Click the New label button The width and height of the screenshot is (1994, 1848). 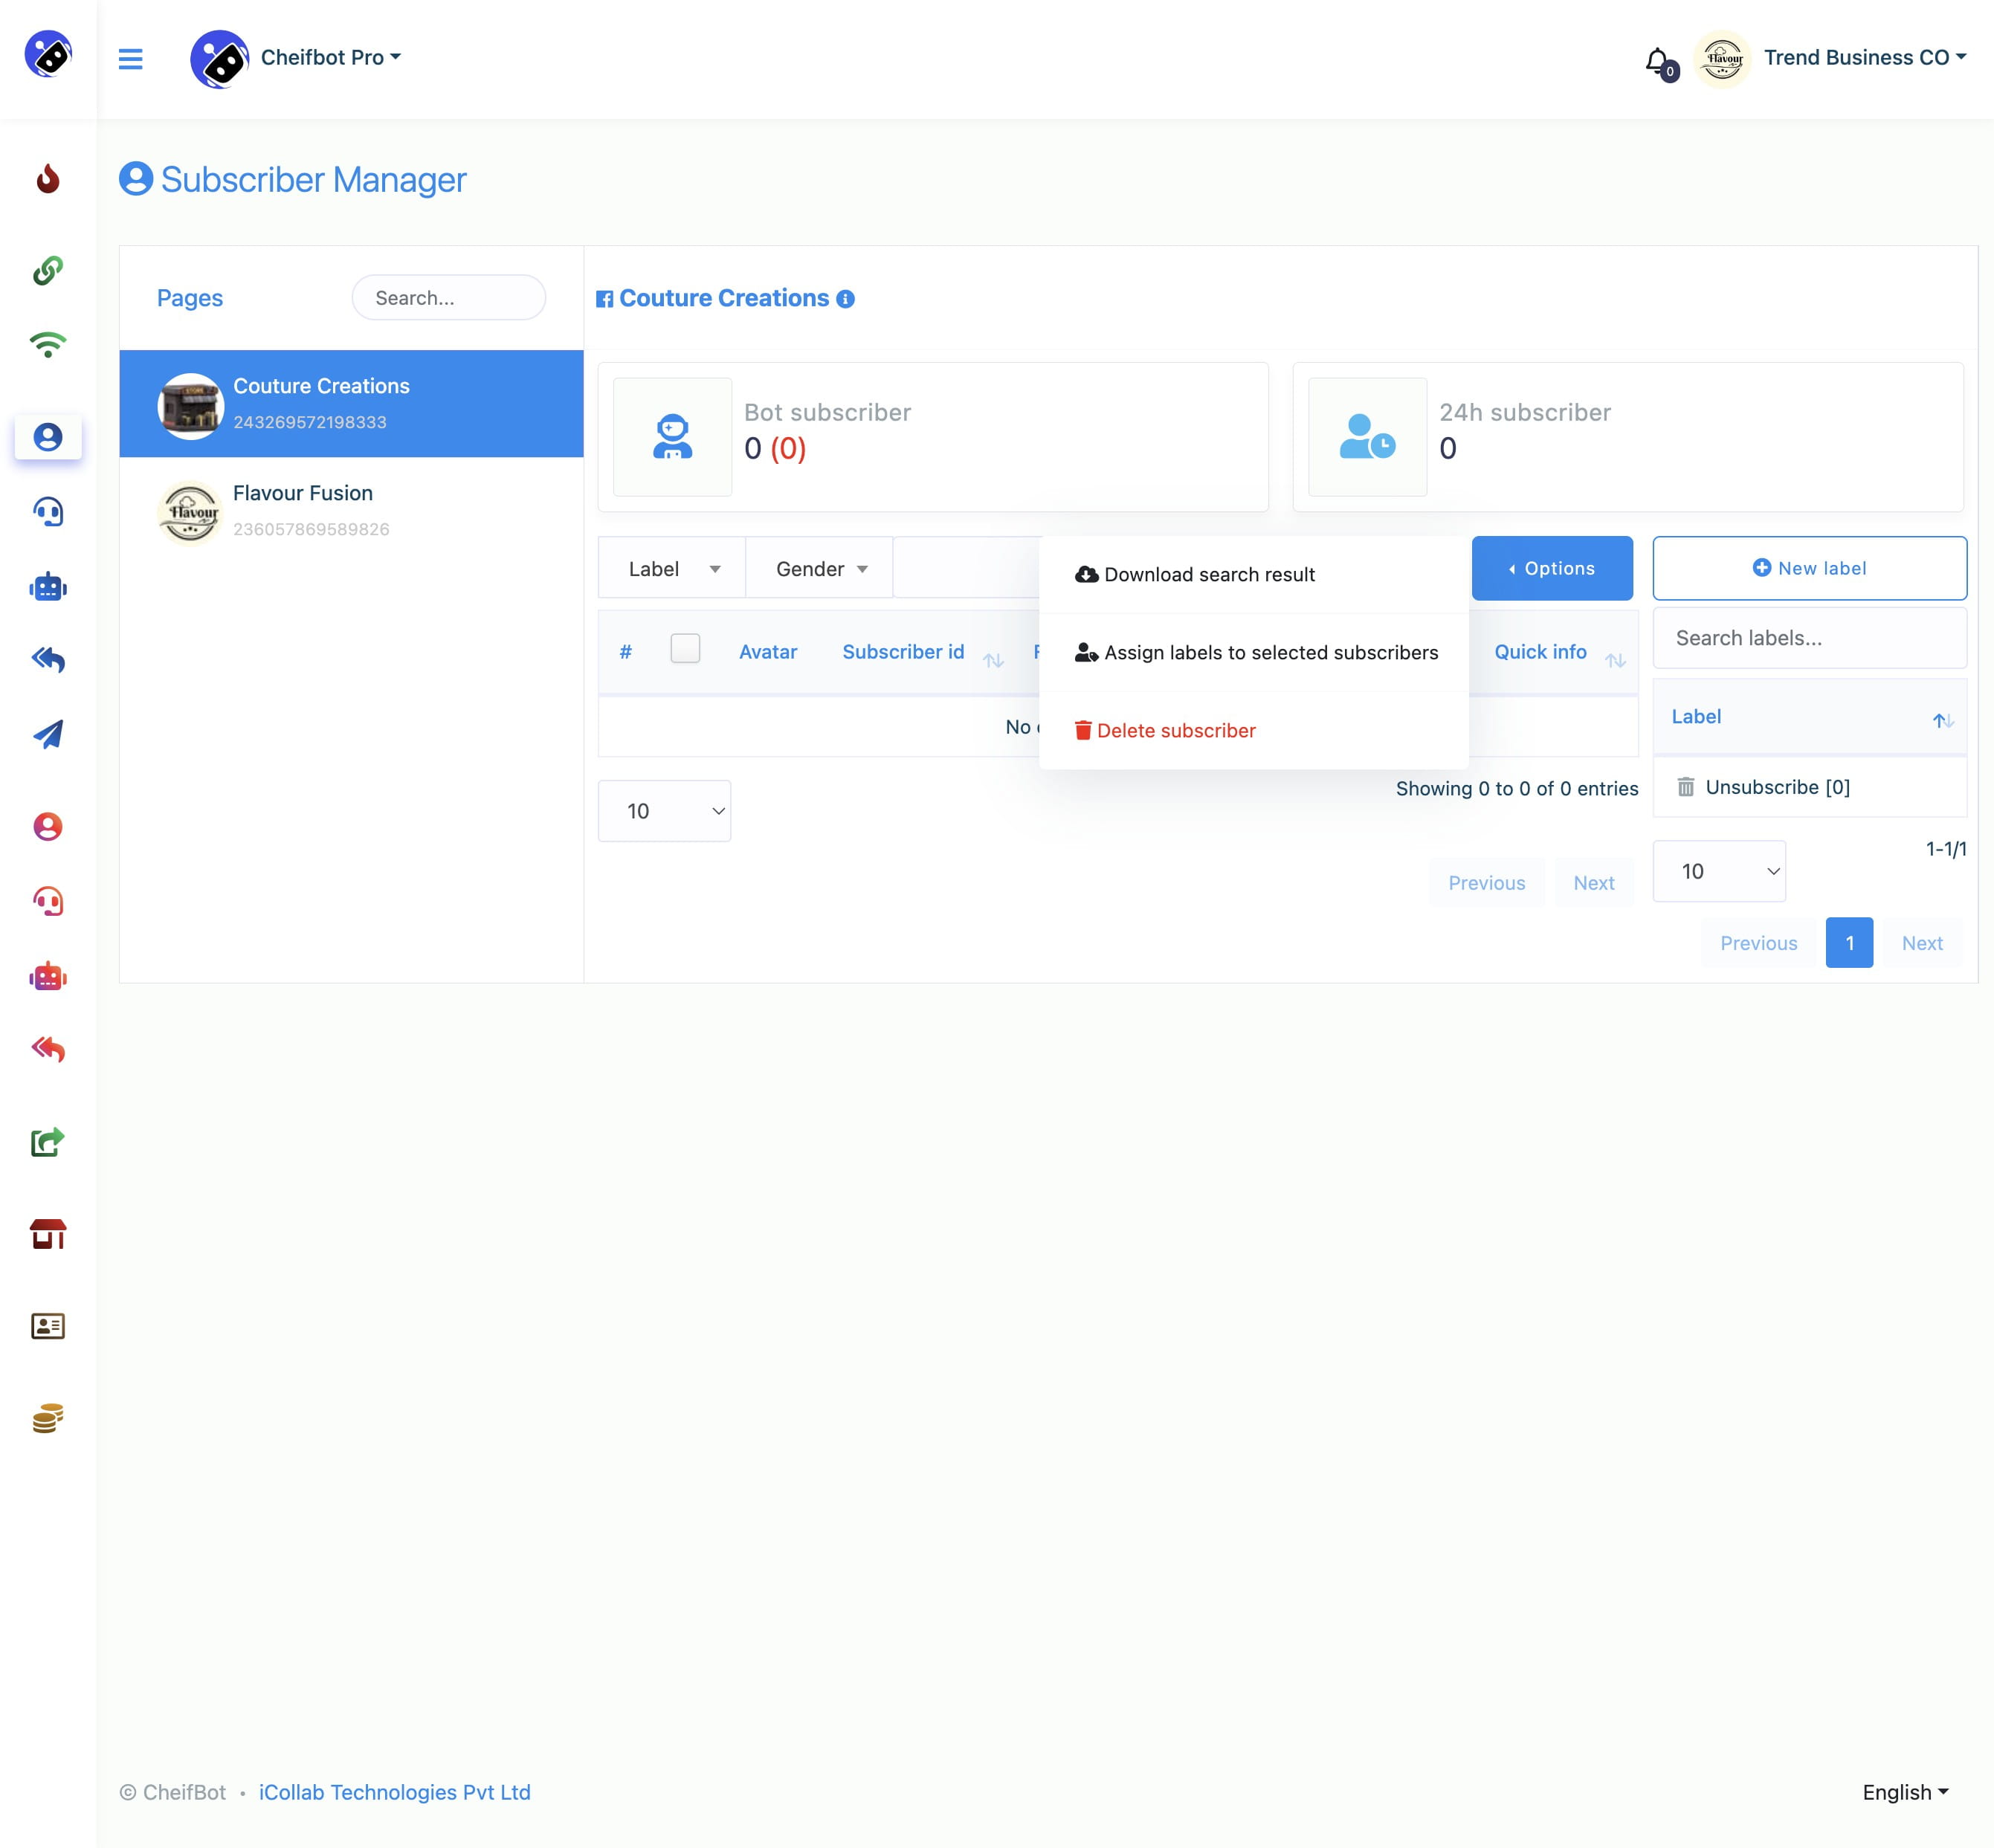click(x=1808, y=568)
